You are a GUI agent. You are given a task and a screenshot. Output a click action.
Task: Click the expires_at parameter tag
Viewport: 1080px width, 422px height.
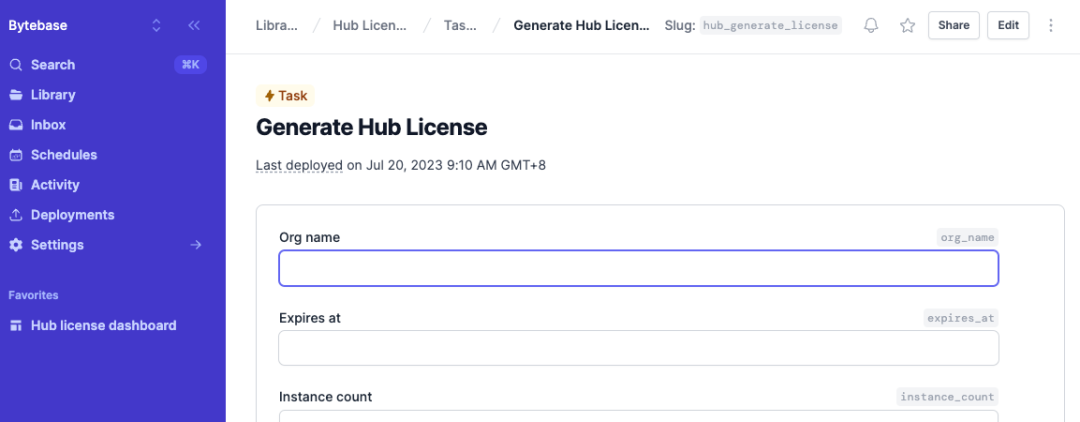(x=961, y=317)
